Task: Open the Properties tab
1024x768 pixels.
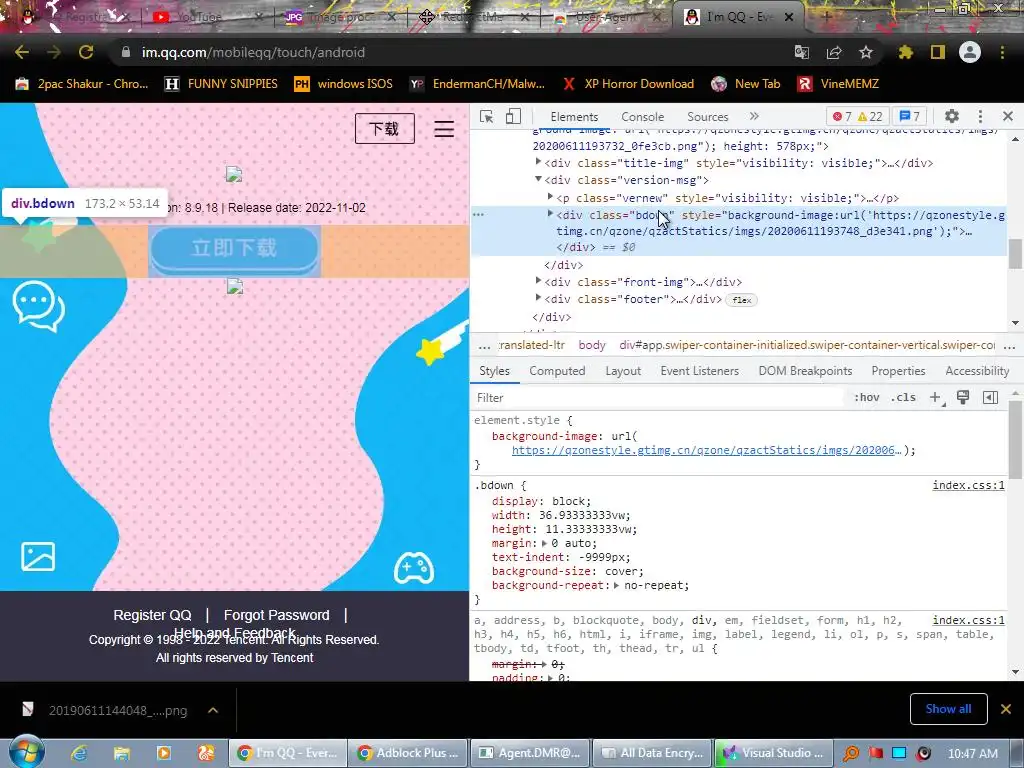Action: point(898,371)
